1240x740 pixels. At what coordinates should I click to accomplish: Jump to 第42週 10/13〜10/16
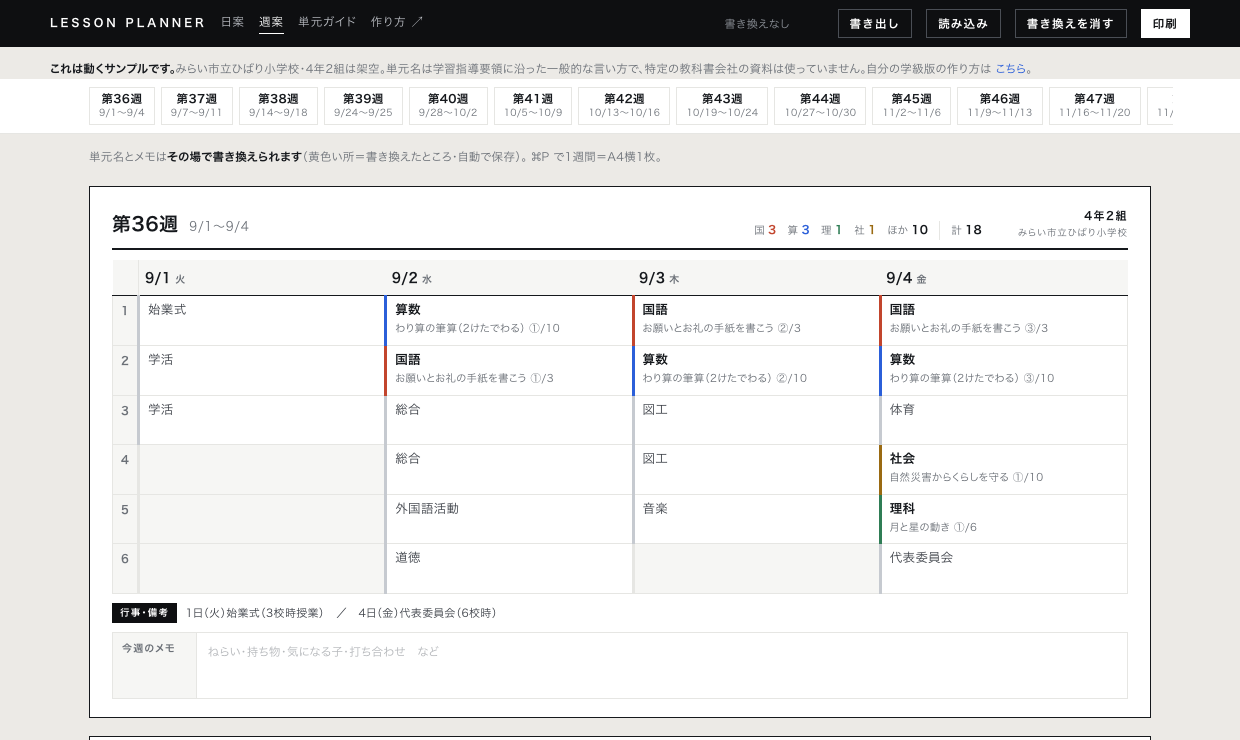tap(624, 105)
